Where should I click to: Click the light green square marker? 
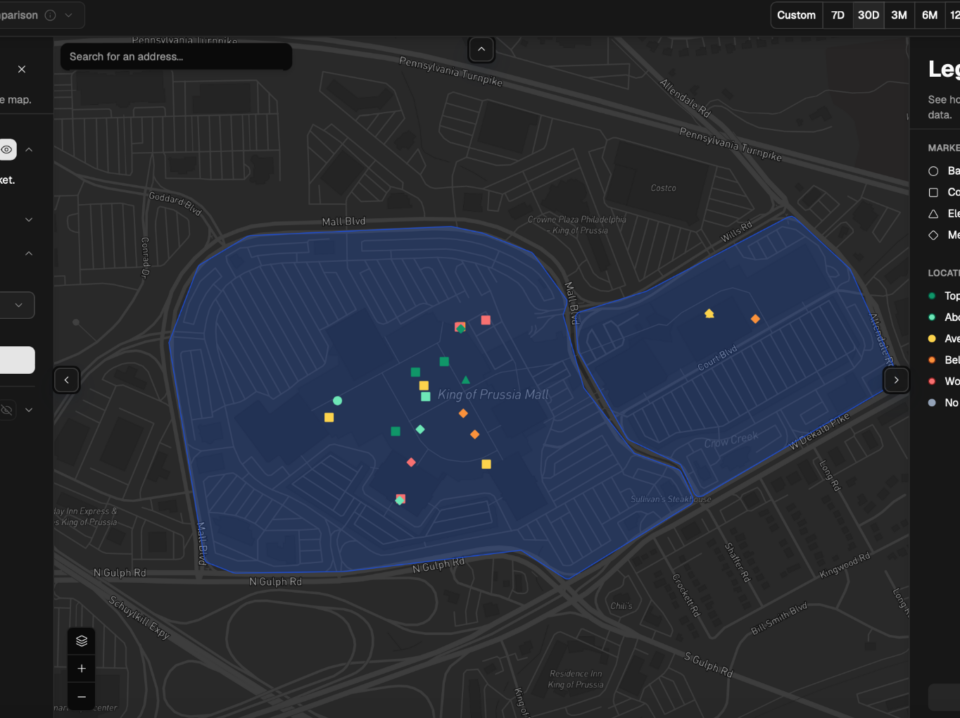[426, 397]
